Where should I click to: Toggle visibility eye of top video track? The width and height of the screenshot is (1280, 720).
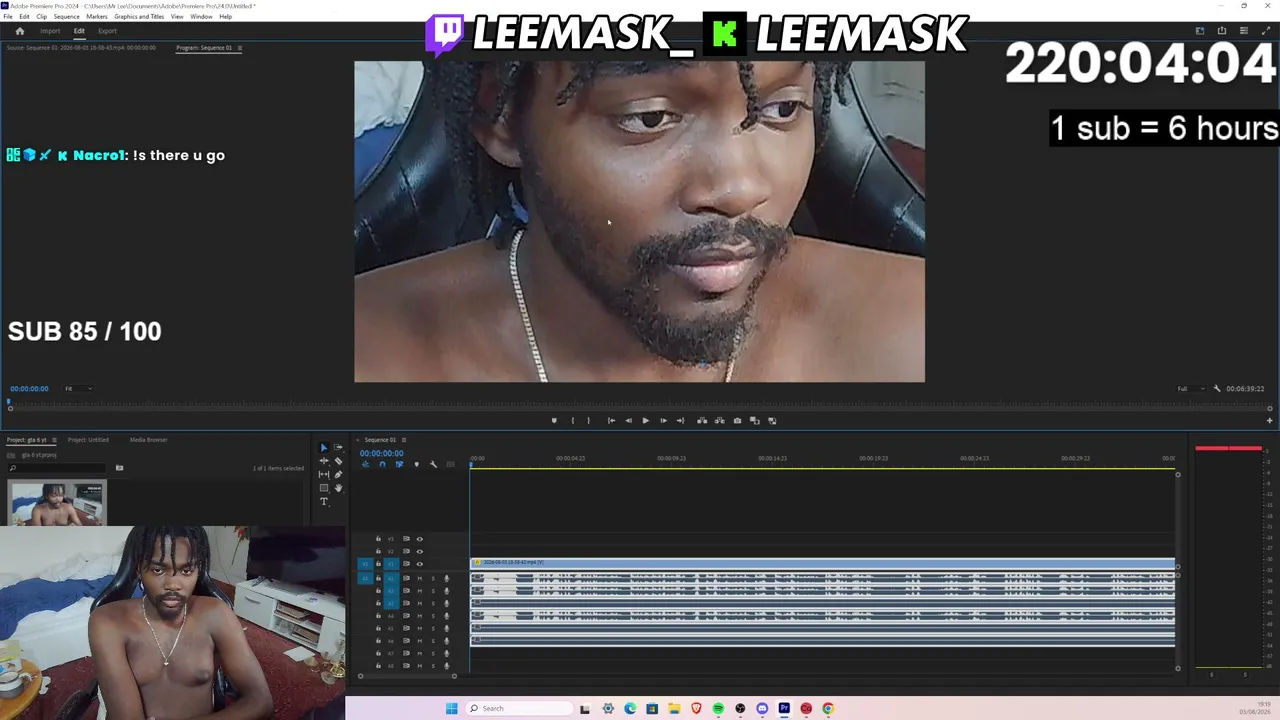point(419,539)
